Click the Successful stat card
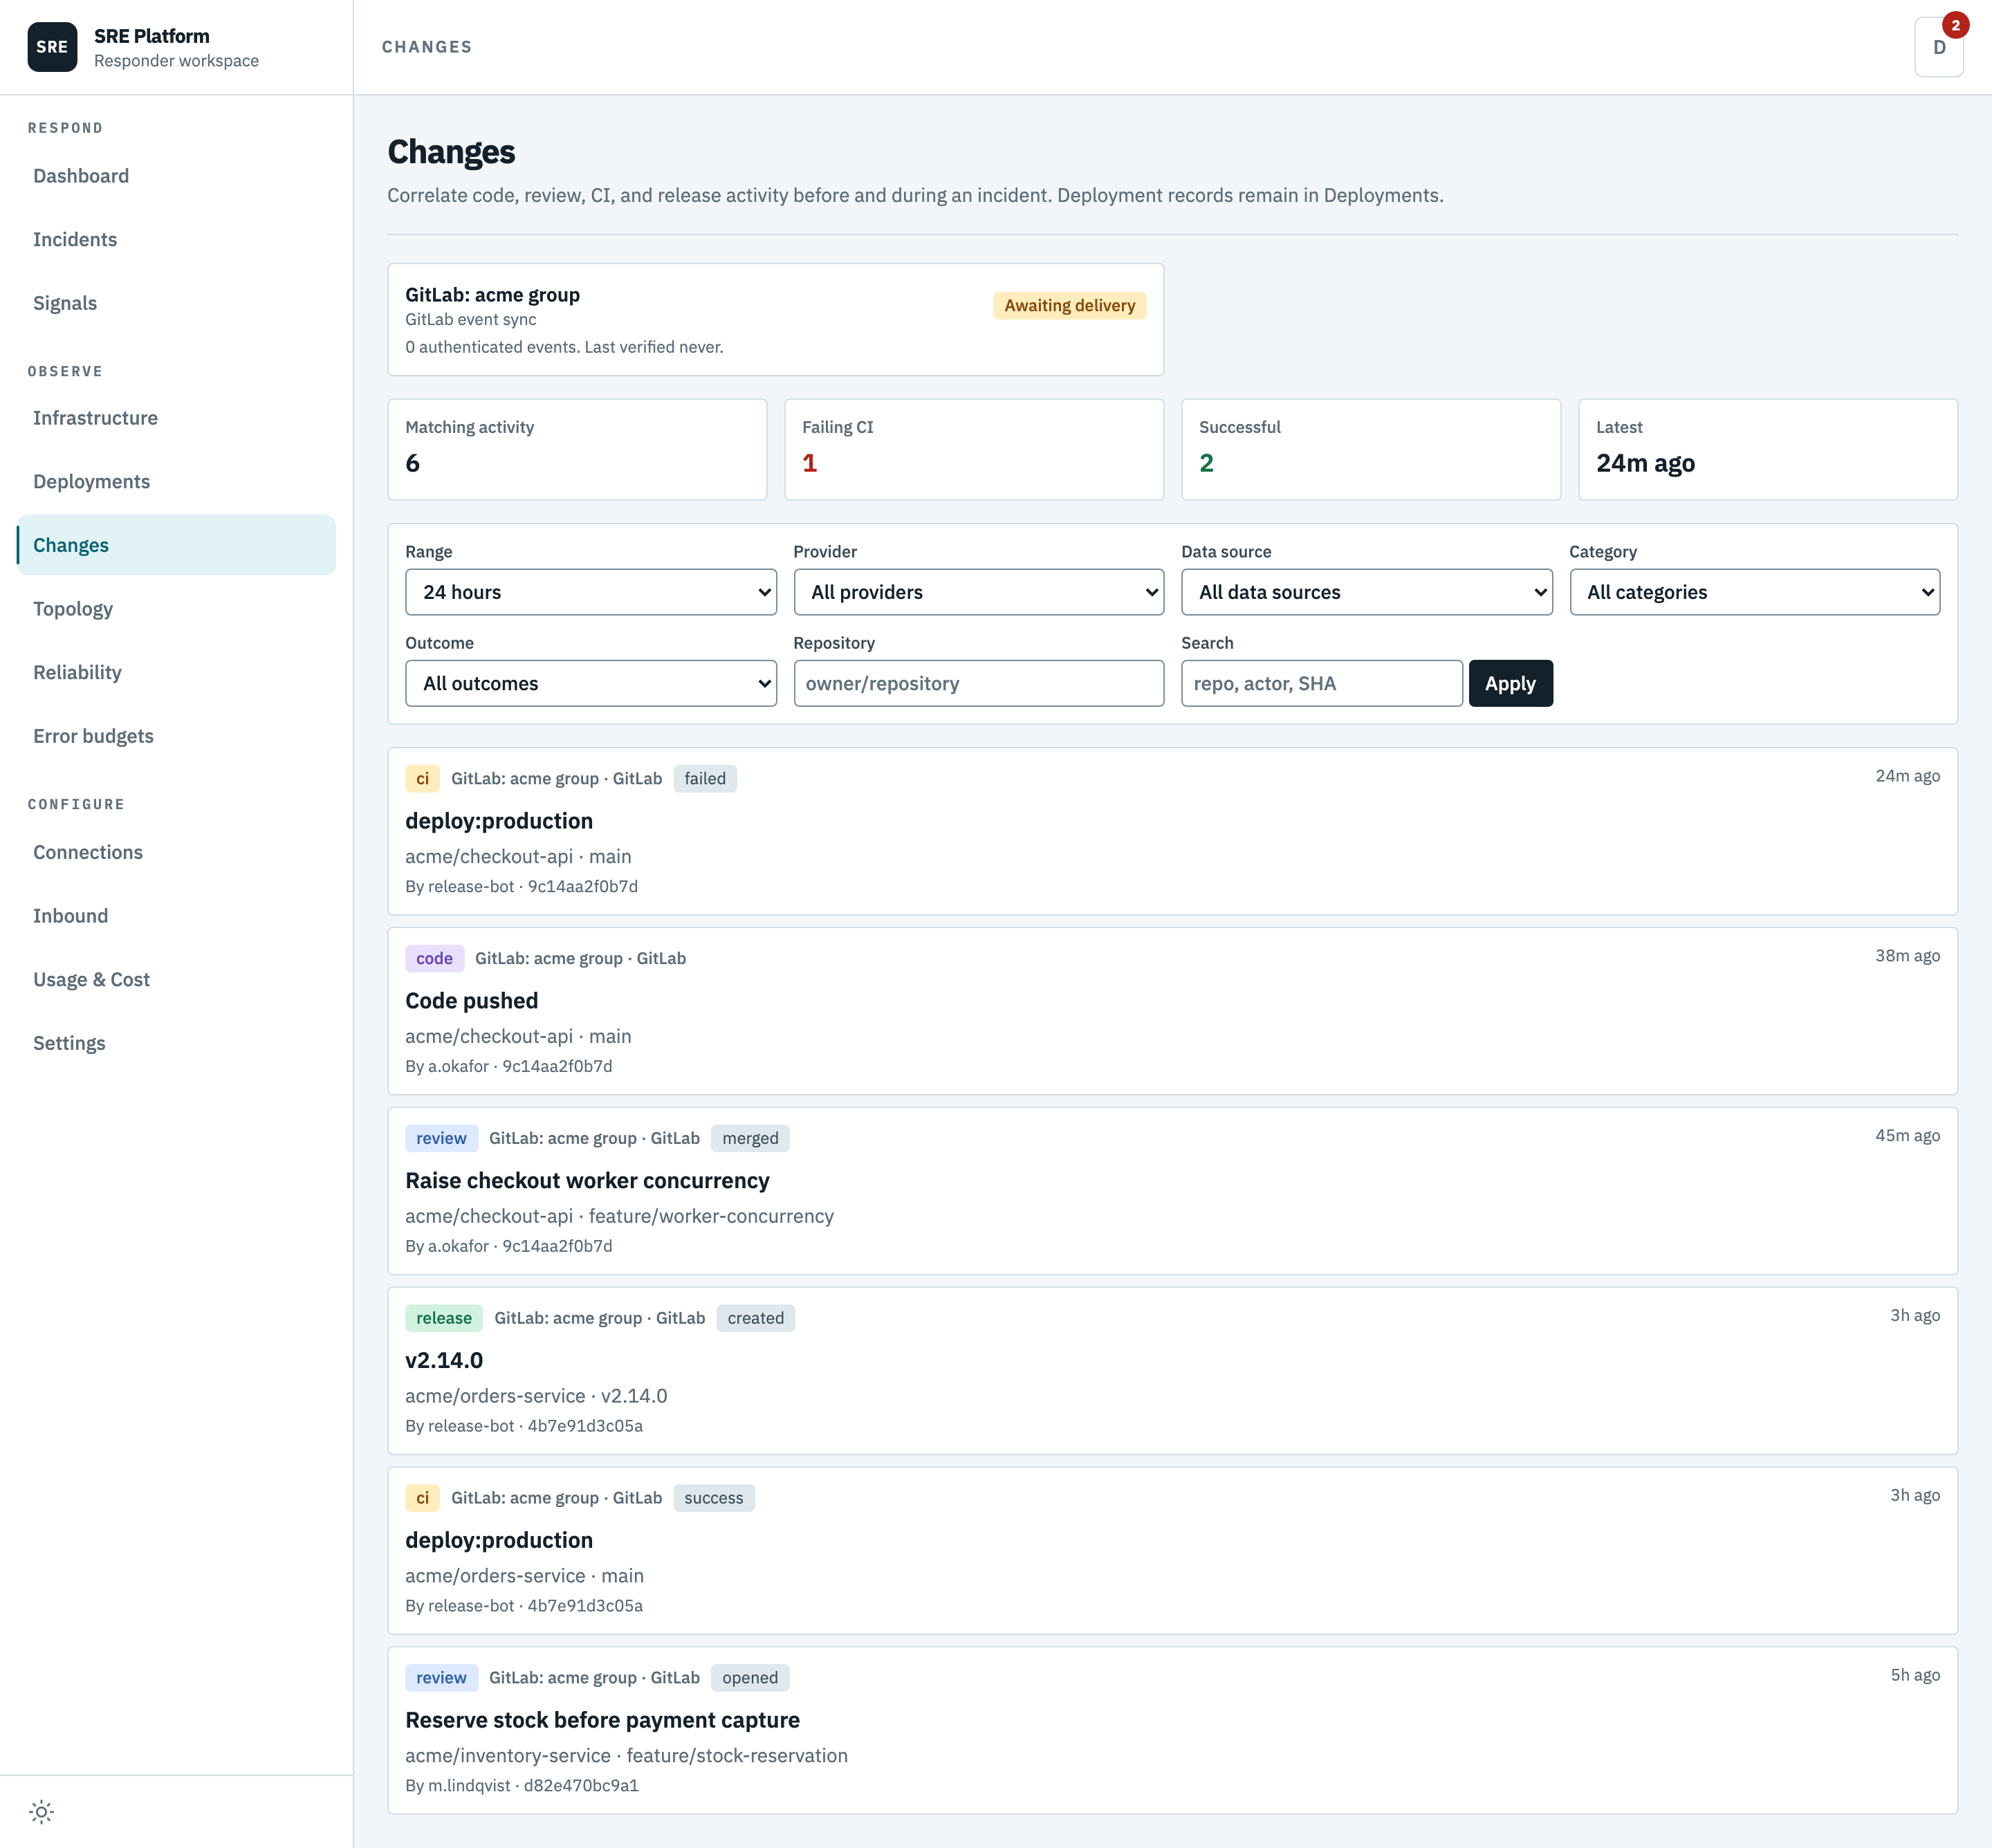The image size is (1992, 1848). point(1371,450)
